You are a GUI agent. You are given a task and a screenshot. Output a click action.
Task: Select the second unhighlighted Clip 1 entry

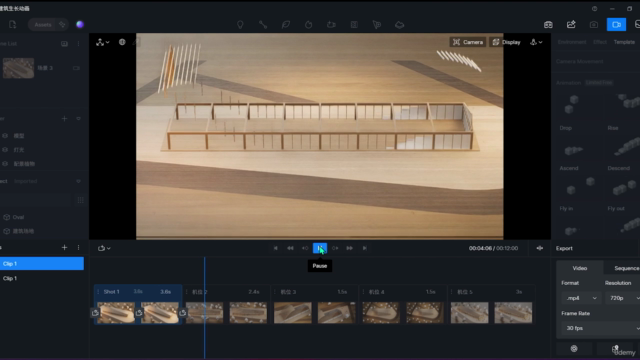coord(42,278)
